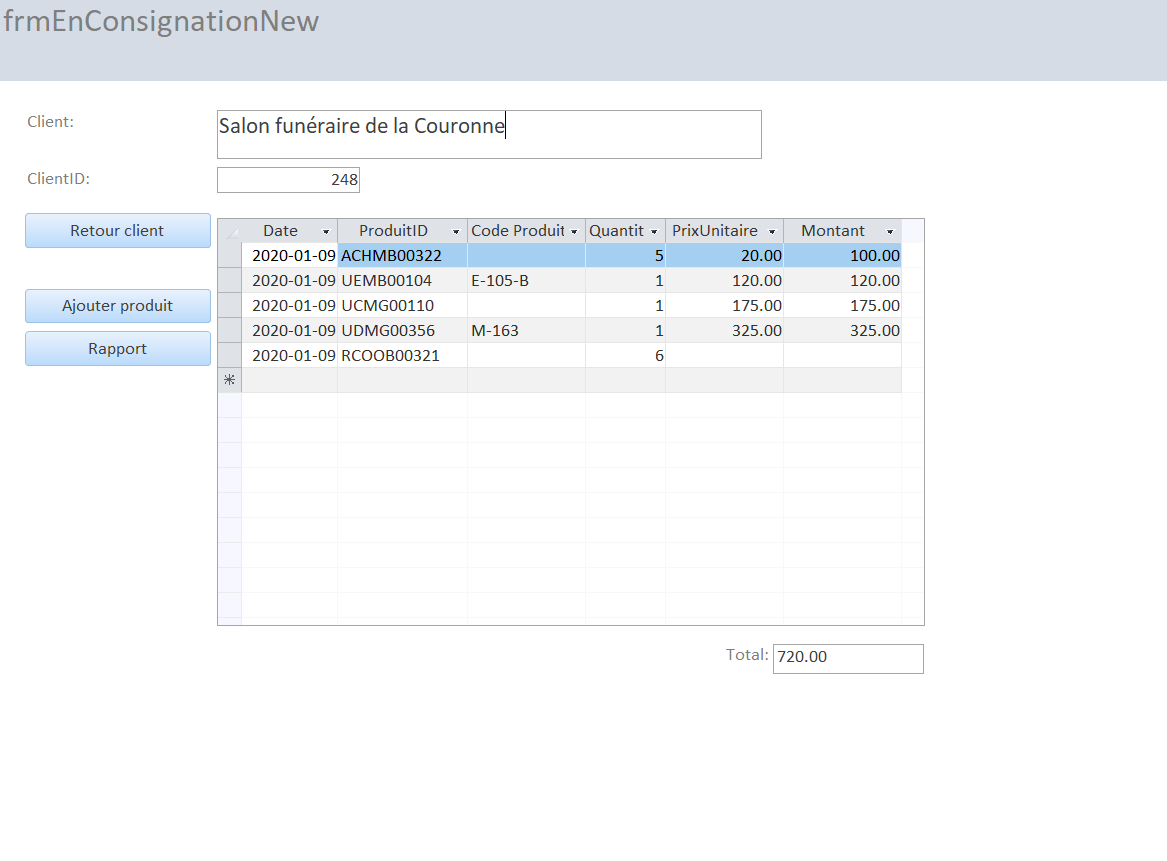This screenshot has width=1167, height=861.
Task: Click the row selector for UDMG00356
Action: click(x=230, y=331)
